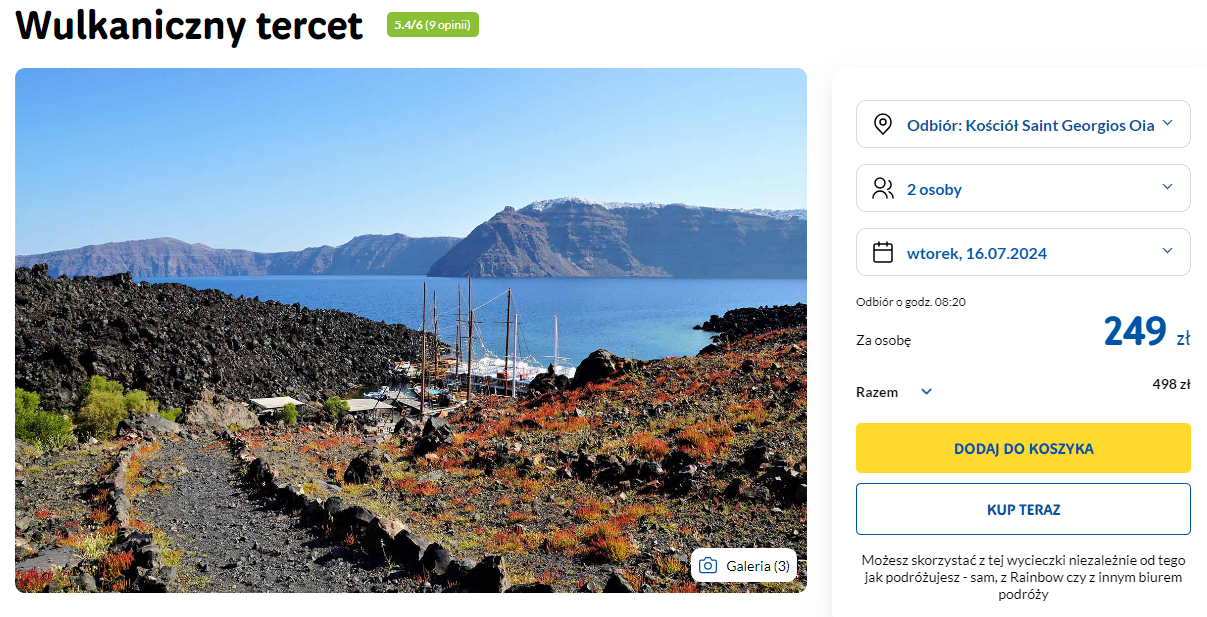1207x617 pixels.
Task: Click the 5.4/6 rating badge
Action: pos(432,25)
